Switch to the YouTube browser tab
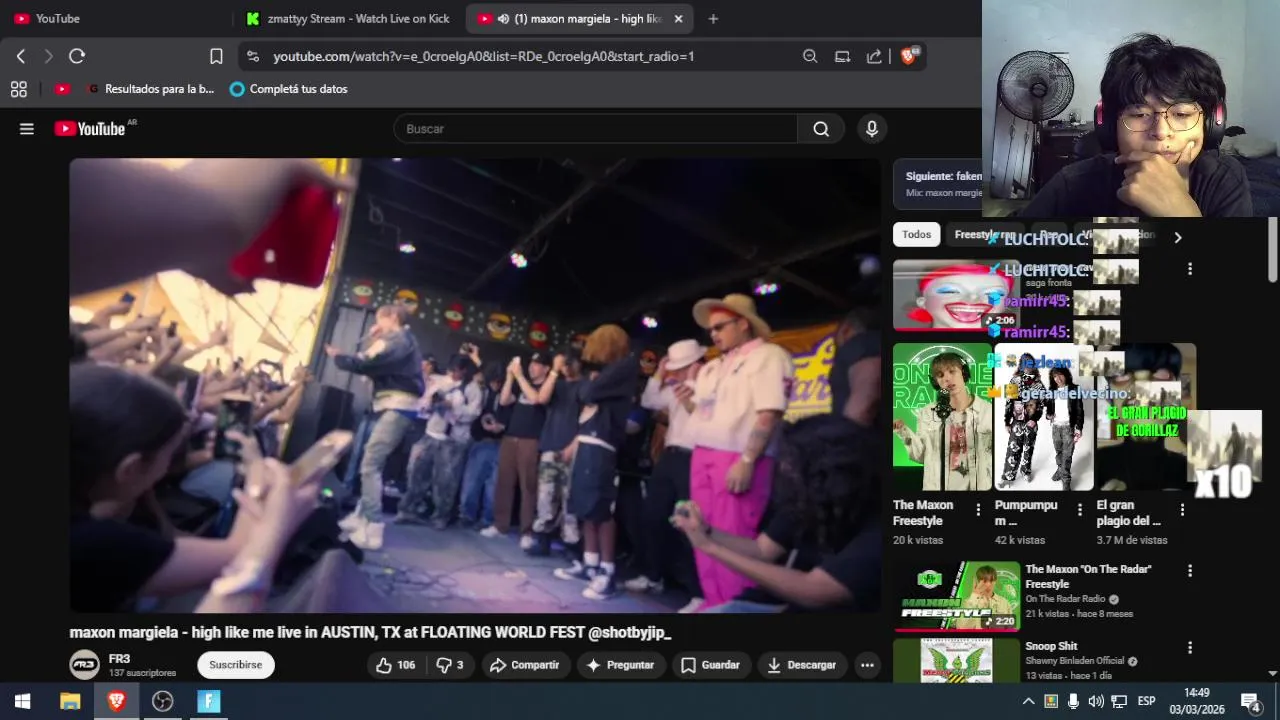 click(114, 18)
